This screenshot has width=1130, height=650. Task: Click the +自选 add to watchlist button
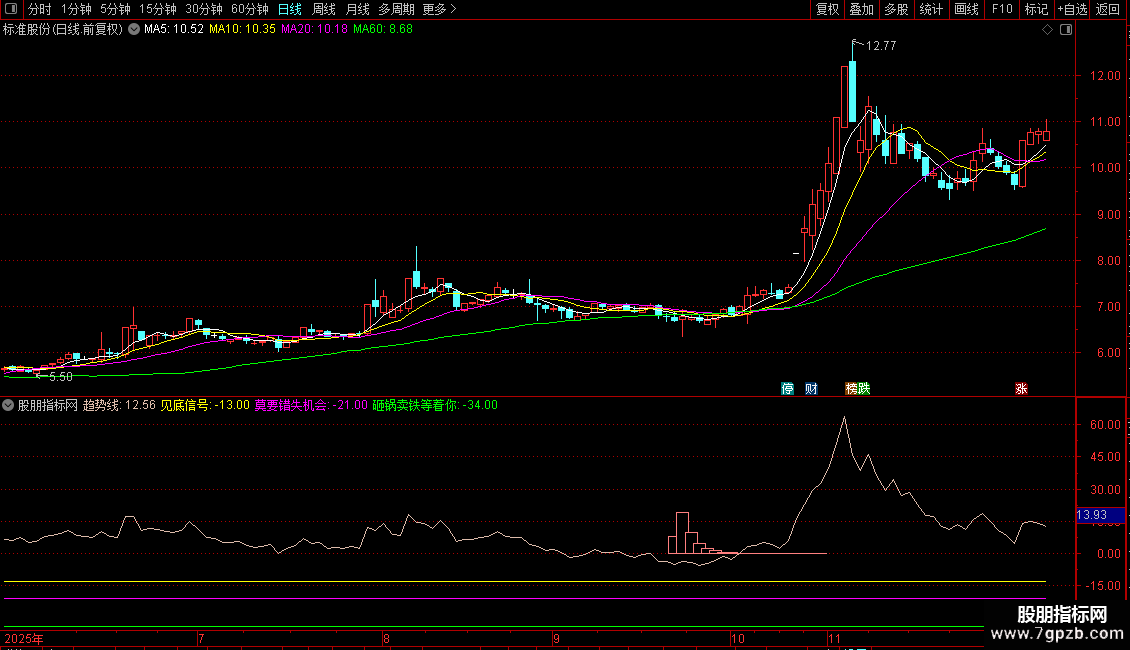click(x=1071, y=9)
